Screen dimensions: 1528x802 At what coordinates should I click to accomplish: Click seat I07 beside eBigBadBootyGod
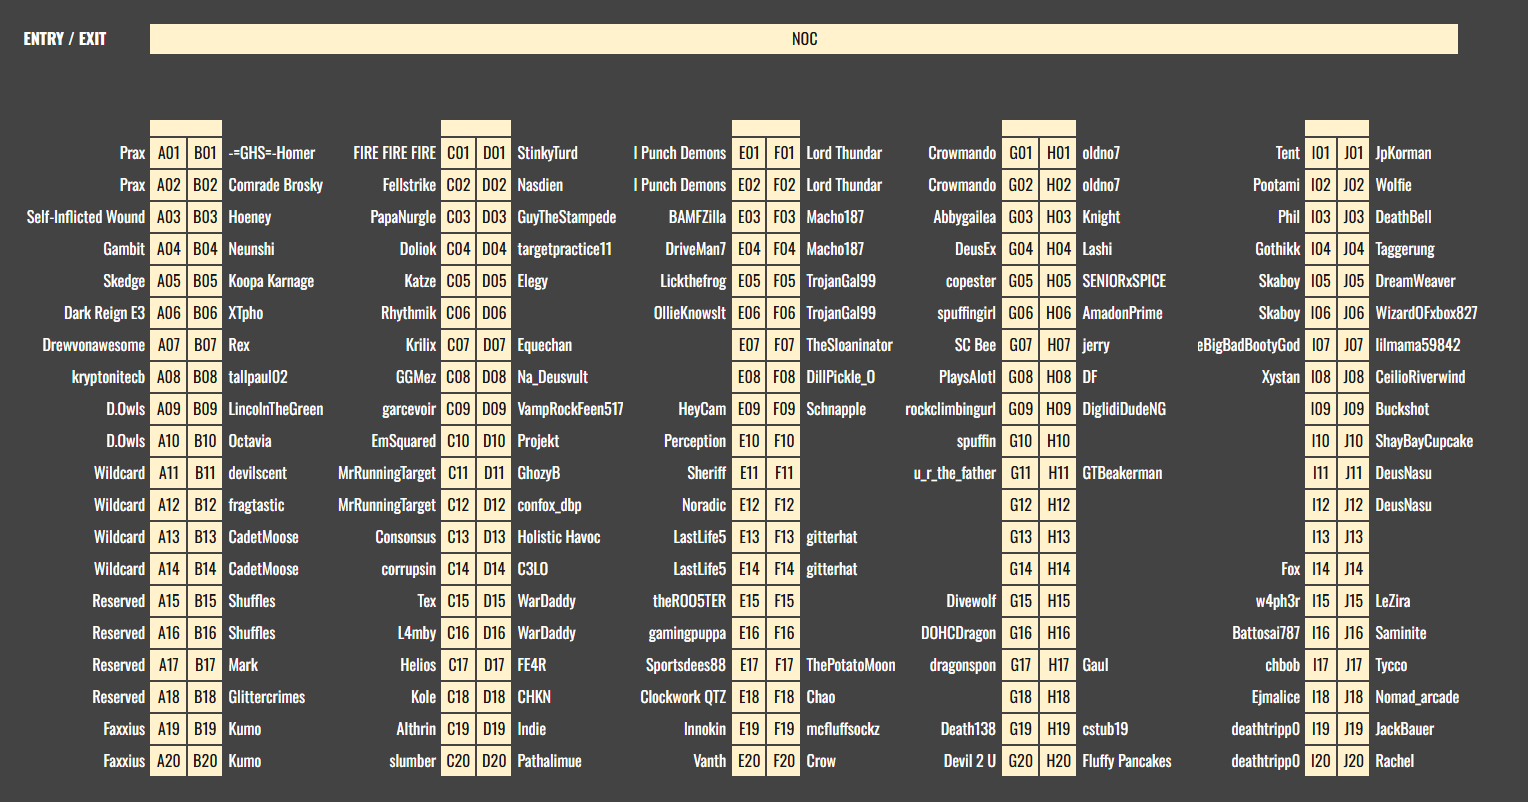click(1321, 345)
